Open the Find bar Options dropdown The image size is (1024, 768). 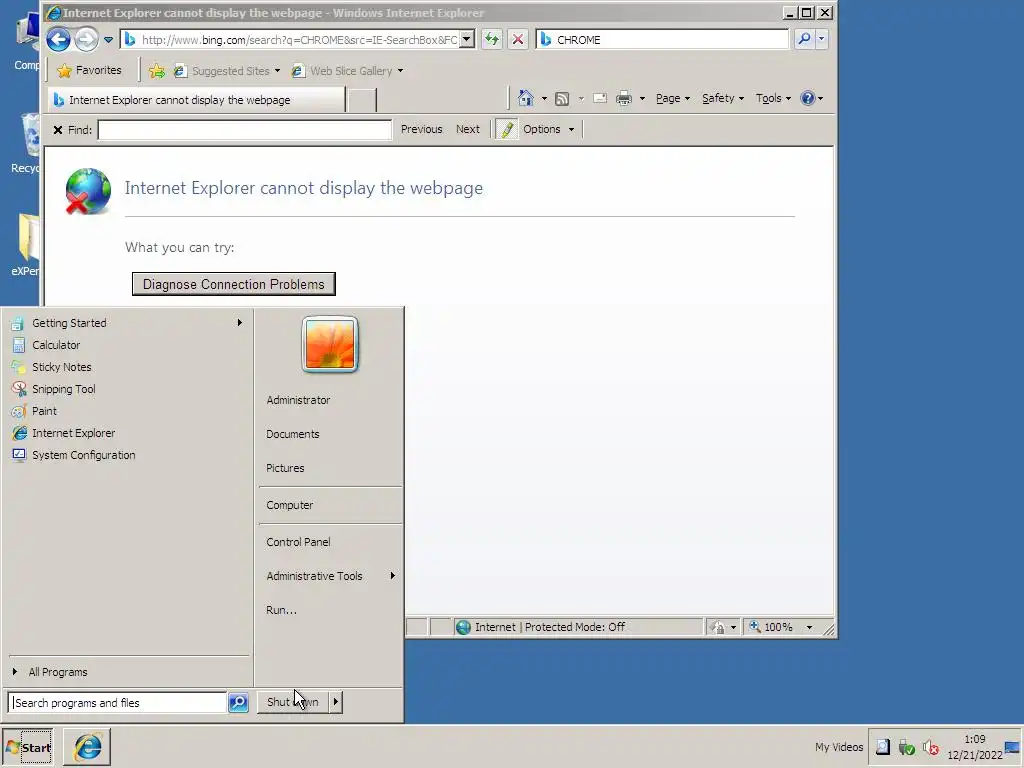[549, 129]
